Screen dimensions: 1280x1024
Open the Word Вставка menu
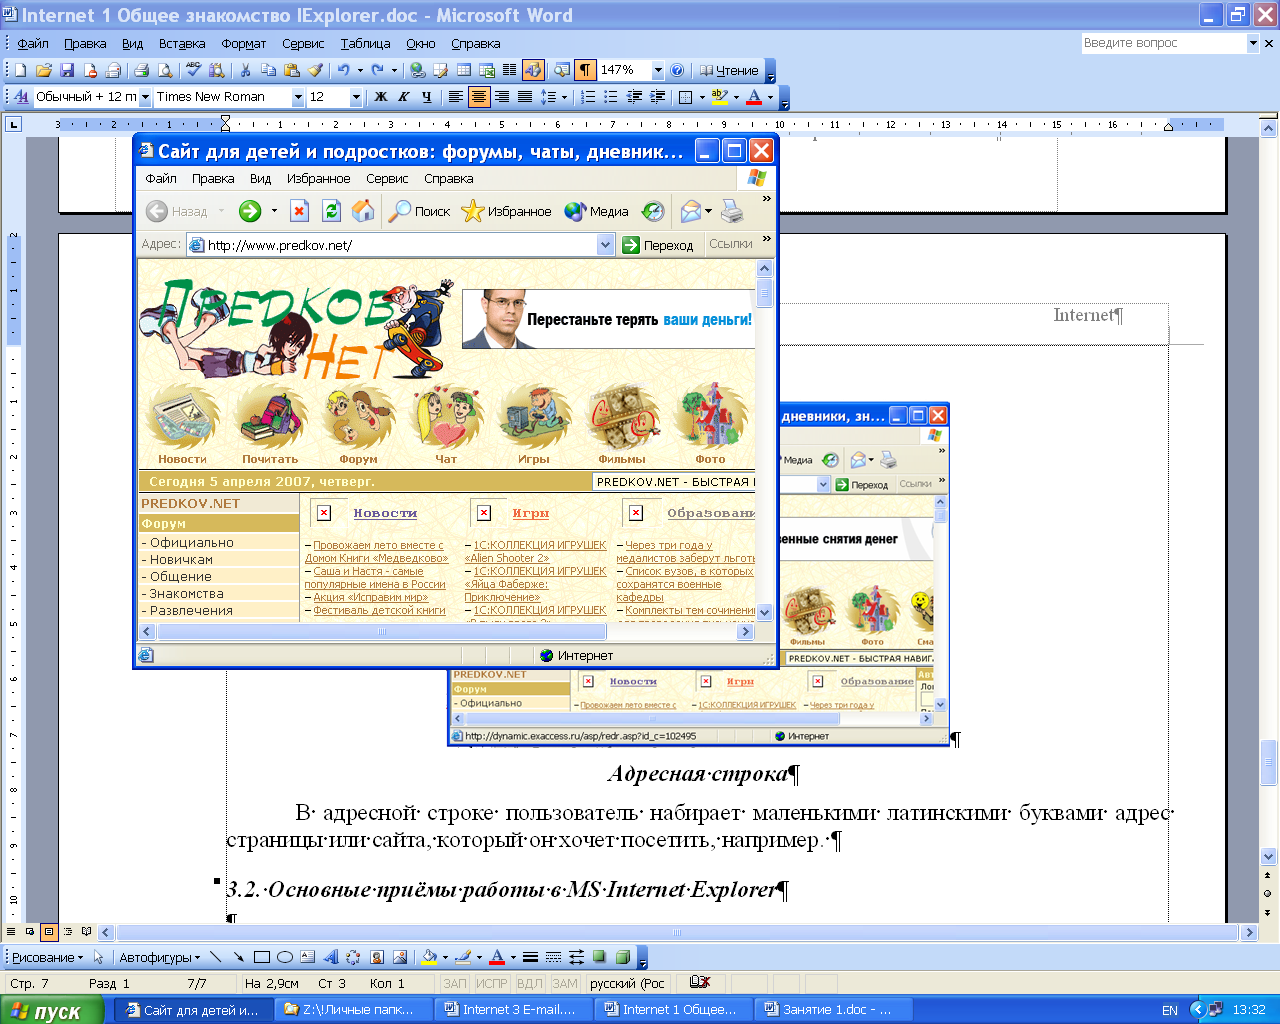(x=182, y=43)
